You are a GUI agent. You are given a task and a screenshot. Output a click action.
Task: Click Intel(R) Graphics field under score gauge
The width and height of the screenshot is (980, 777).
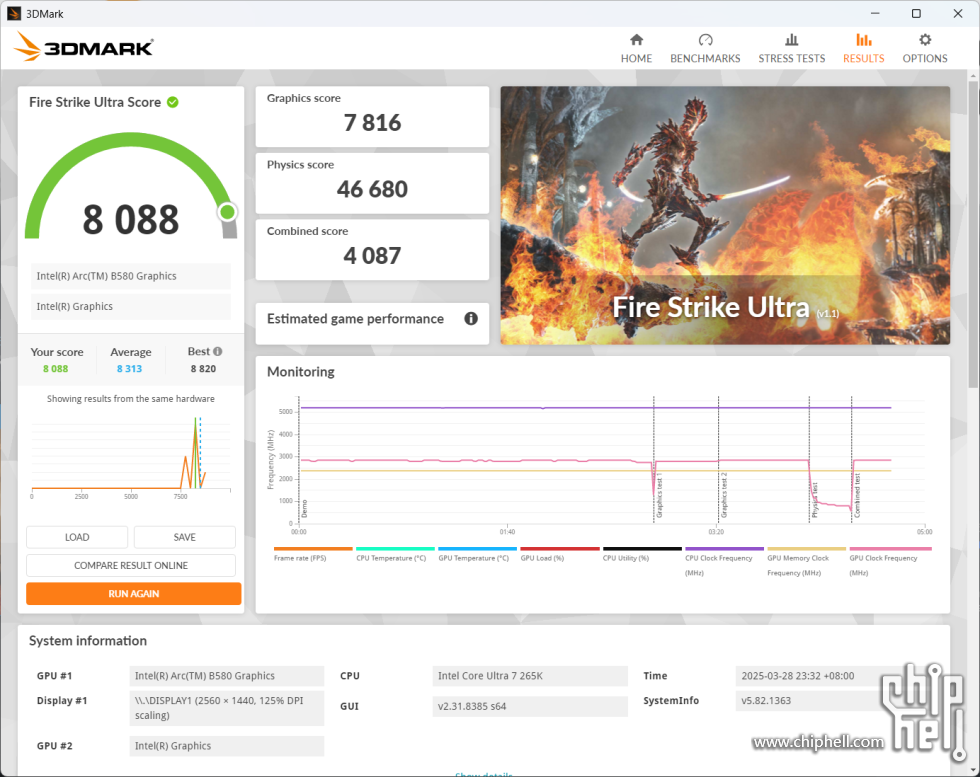131,306
